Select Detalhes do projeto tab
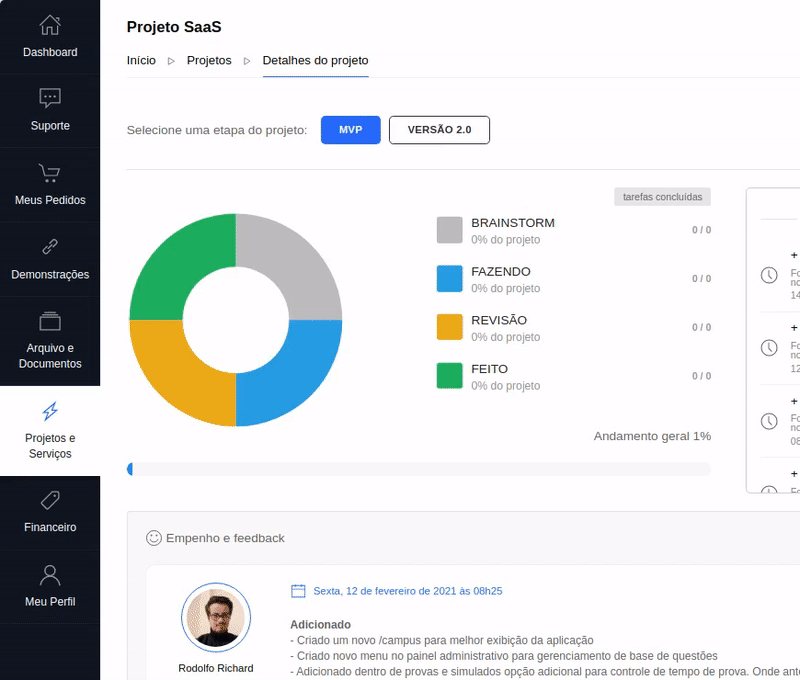This screenshot has height=680, width=800. pyautogui.click(x=315, y=60)
